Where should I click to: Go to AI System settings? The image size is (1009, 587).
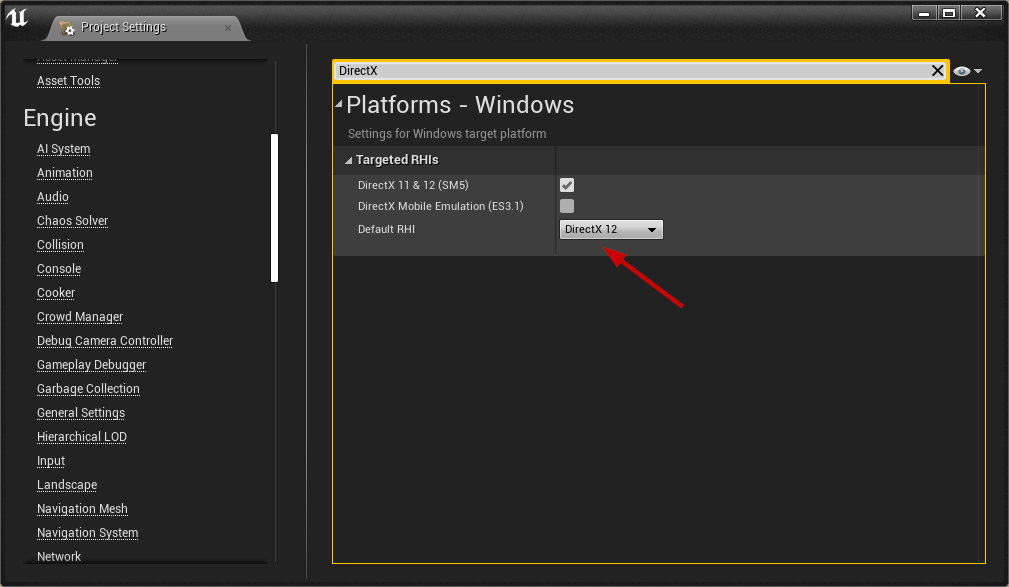[63, 148]
